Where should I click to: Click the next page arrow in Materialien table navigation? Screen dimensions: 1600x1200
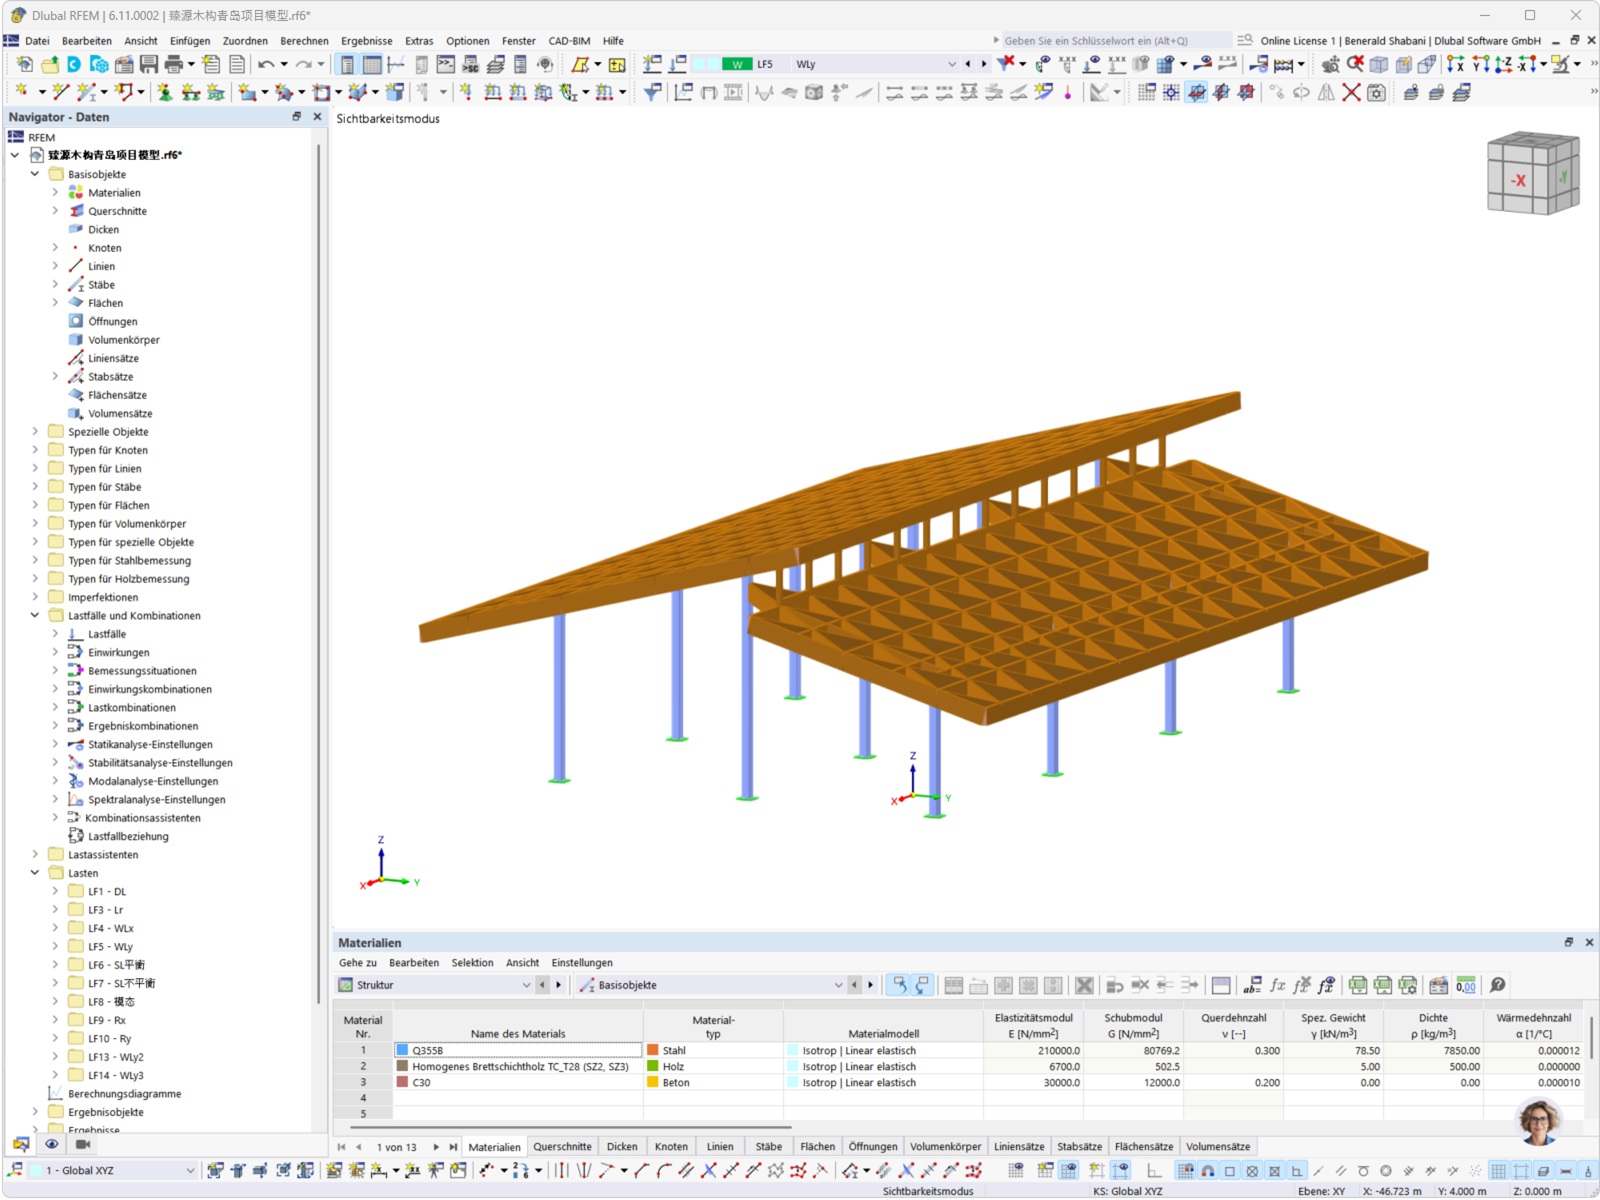(x=437, y=1146)
